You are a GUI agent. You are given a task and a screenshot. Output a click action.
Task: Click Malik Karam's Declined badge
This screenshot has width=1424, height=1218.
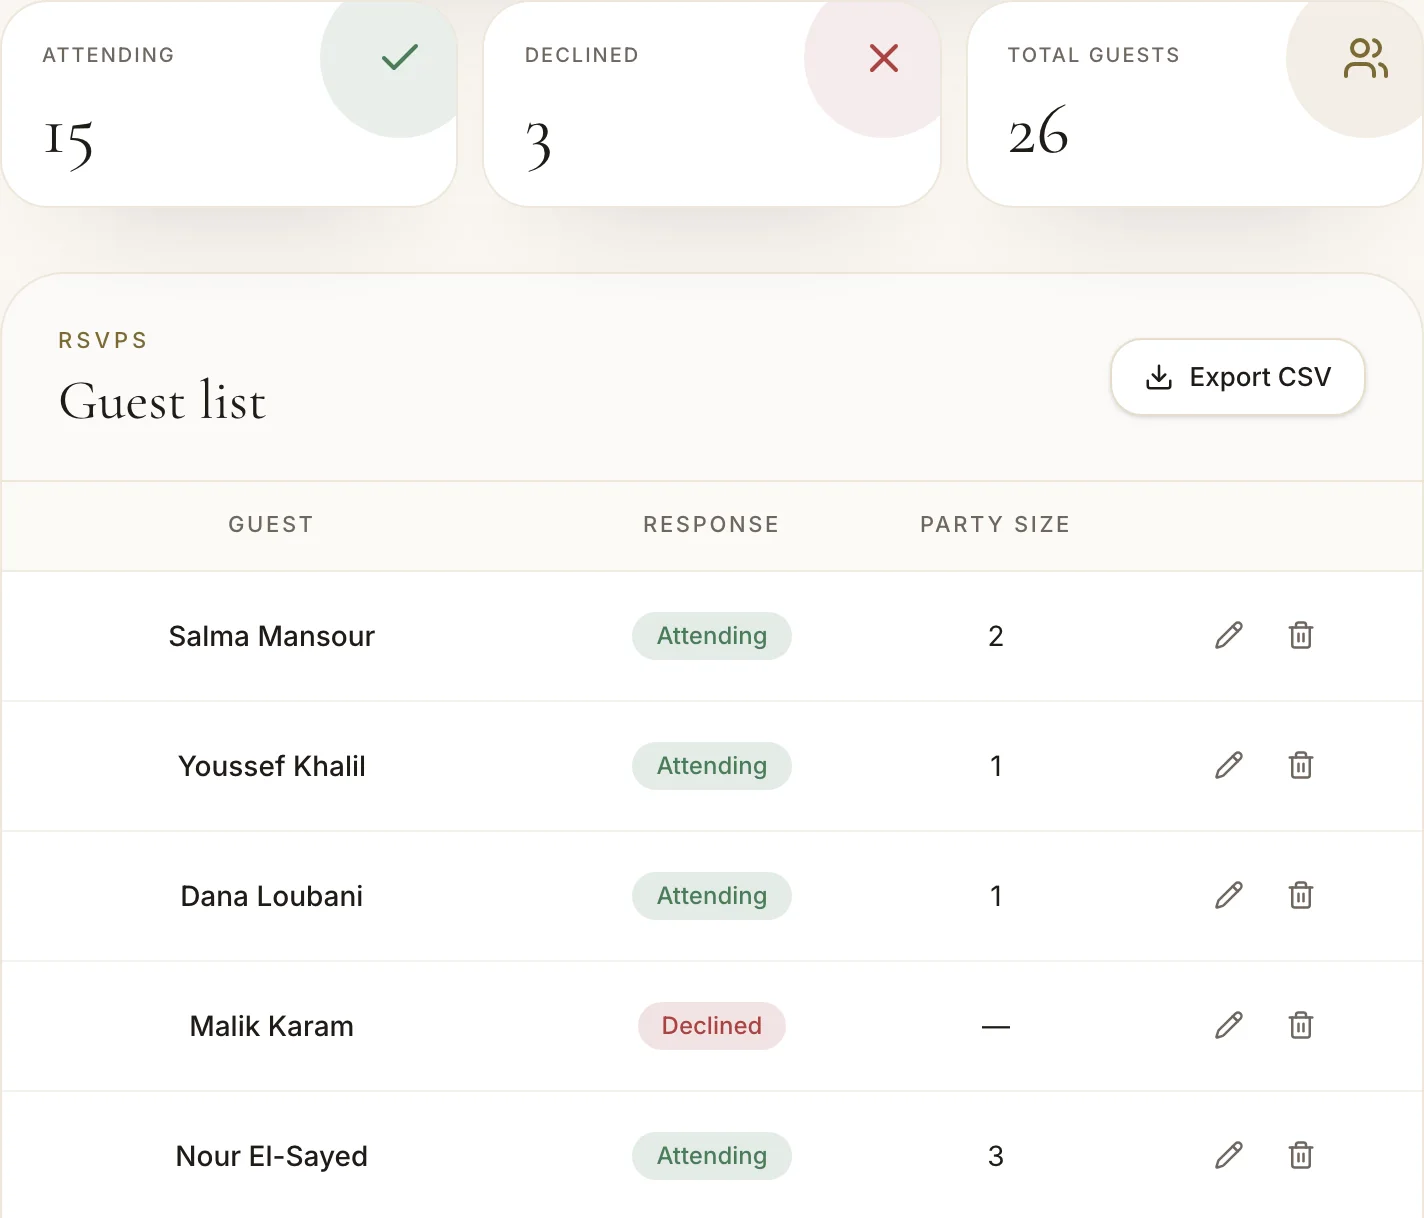(x=712, y=1026)
